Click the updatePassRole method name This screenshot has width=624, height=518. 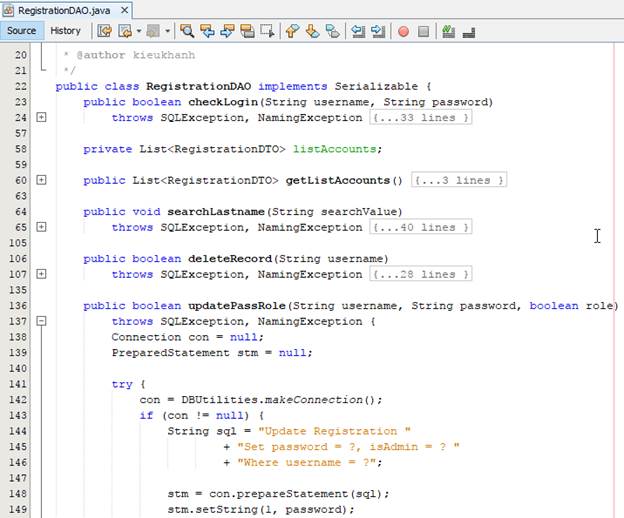click(237, 306)
